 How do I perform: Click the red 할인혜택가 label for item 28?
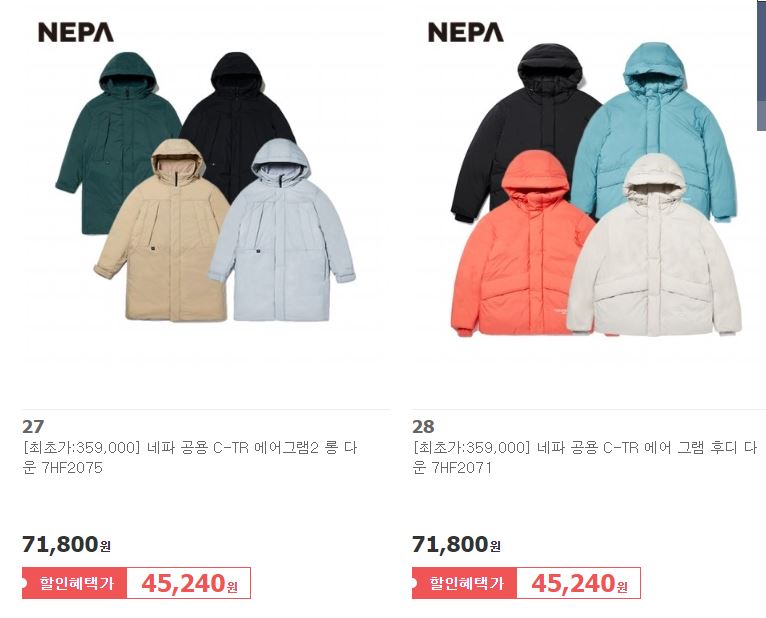[x=465, y=583]
